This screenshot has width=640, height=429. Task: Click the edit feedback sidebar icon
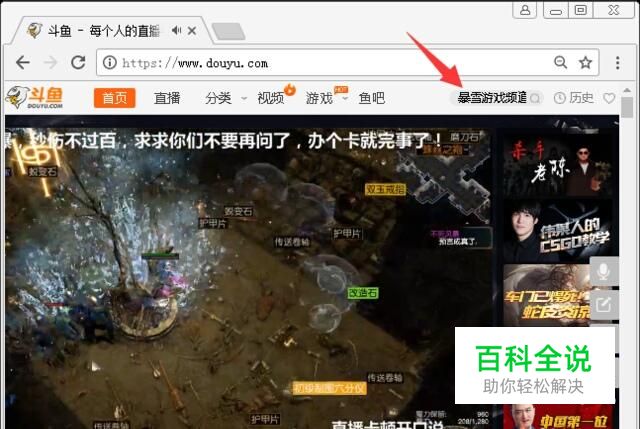pyautogui.click(x=604, y=305)
